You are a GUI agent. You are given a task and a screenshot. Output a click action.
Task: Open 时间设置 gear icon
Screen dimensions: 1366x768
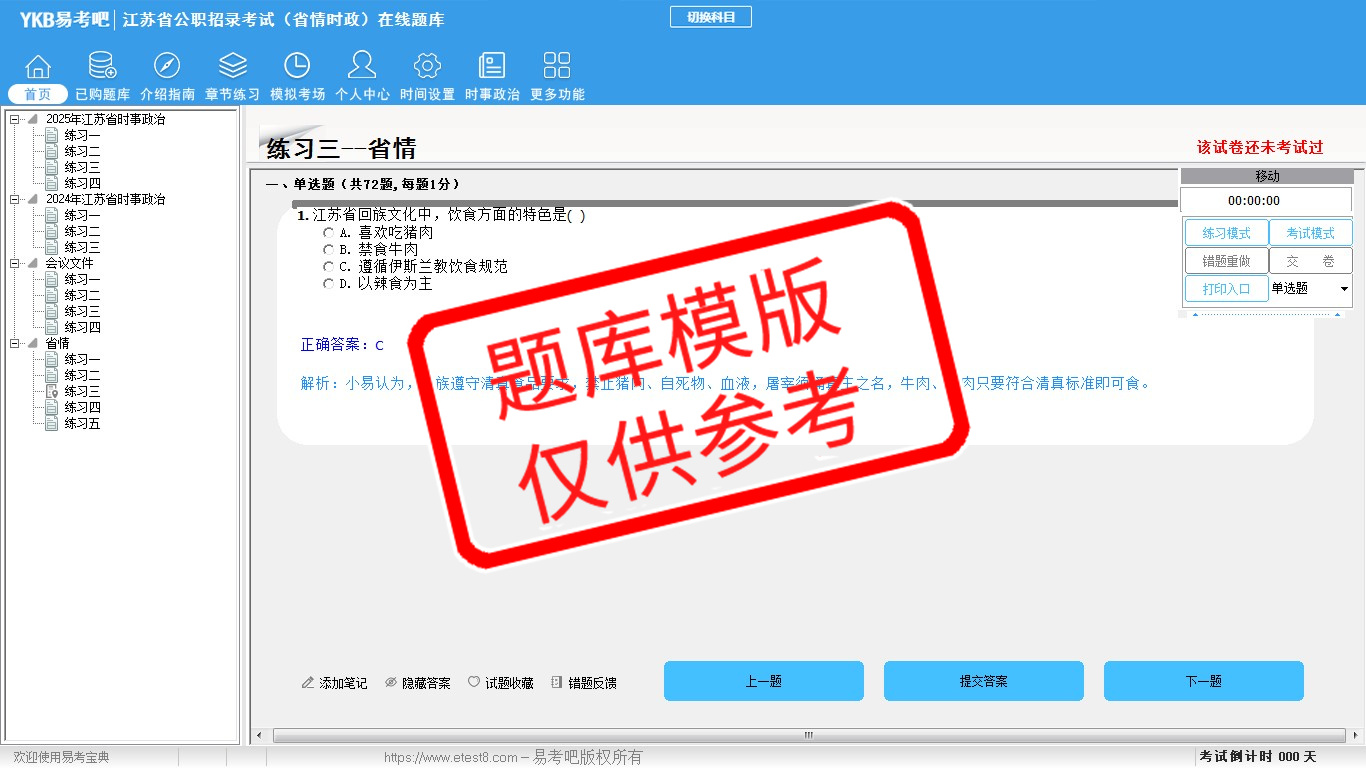tap(427, 67)
